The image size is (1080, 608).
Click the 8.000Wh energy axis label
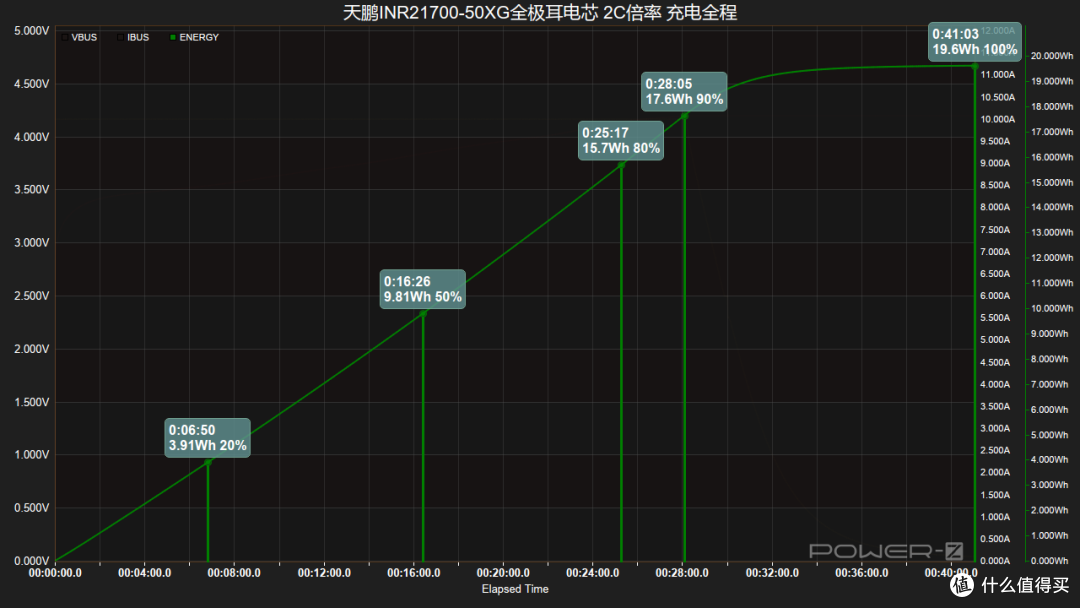point(1050,359)
